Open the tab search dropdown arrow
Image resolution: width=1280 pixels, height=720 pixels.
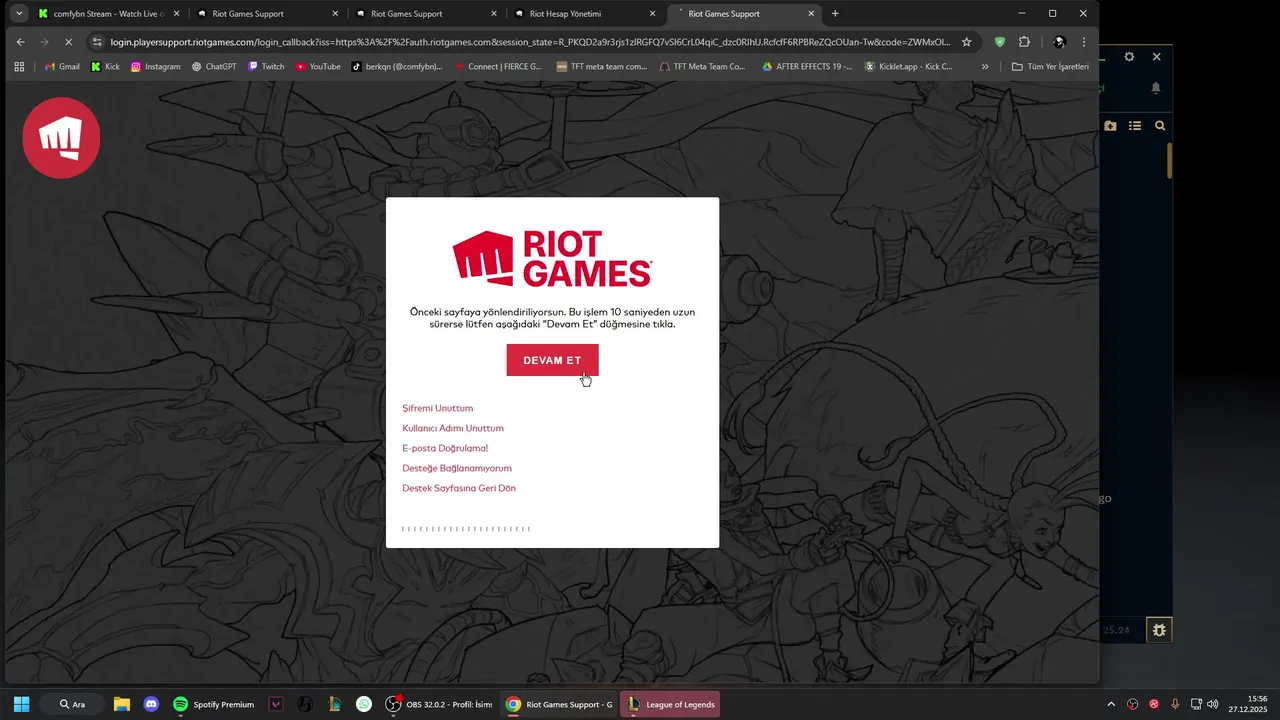point(19,14)
